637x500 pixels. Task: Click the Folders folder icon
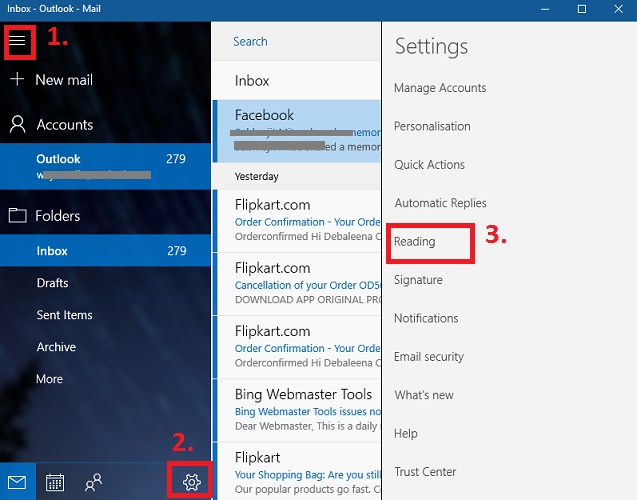(x=17, y=215)
